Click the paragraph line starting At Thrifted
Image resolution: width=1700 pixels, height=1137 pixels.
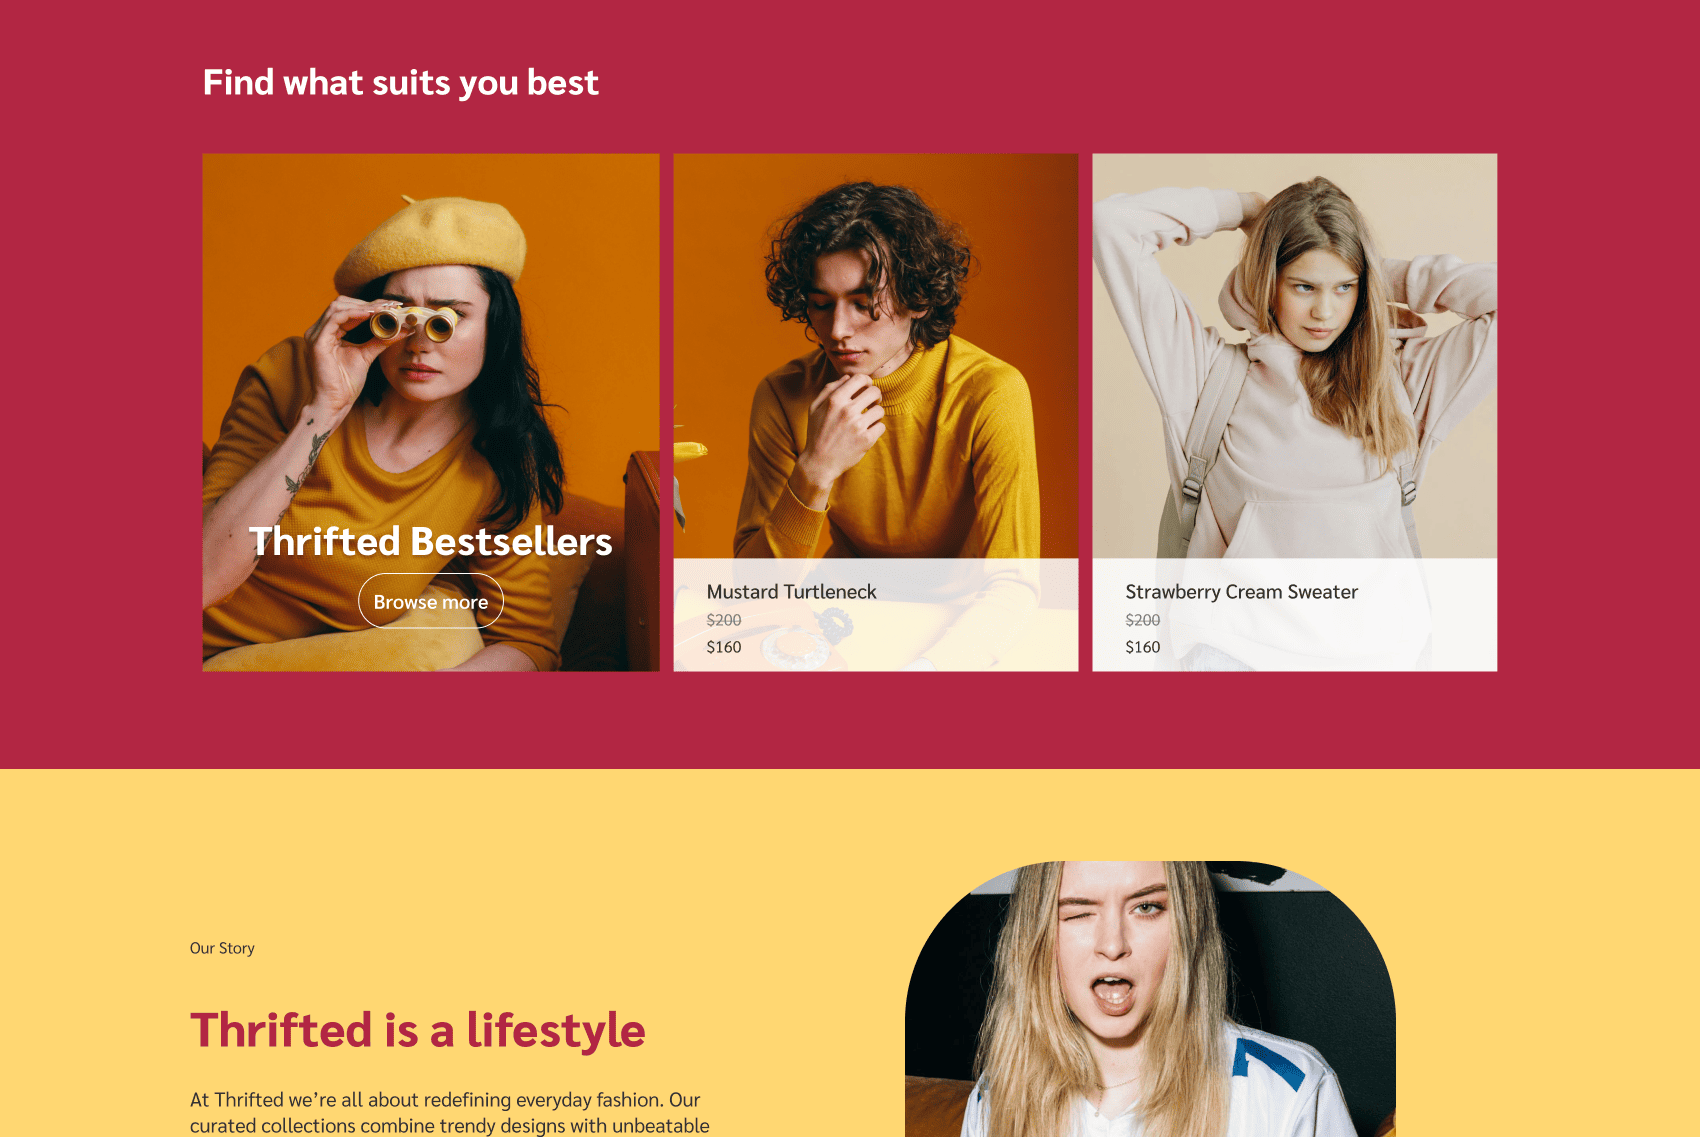pyautogui.click(x=445, y=1100)
